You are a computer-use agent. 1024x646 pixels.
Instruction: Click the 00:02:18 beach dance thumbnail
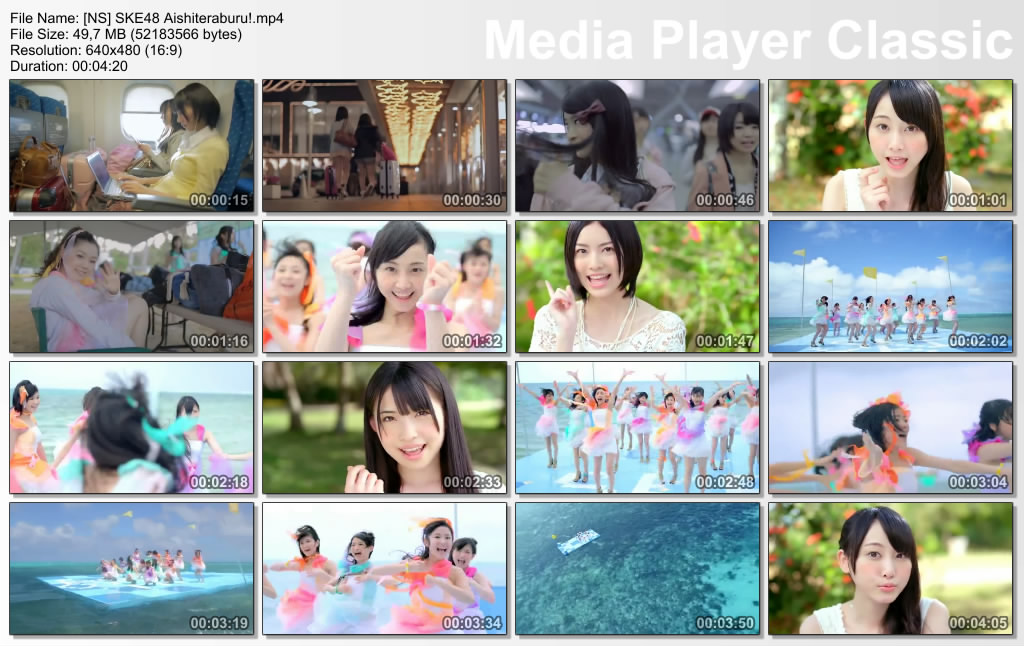coord(132,428)
